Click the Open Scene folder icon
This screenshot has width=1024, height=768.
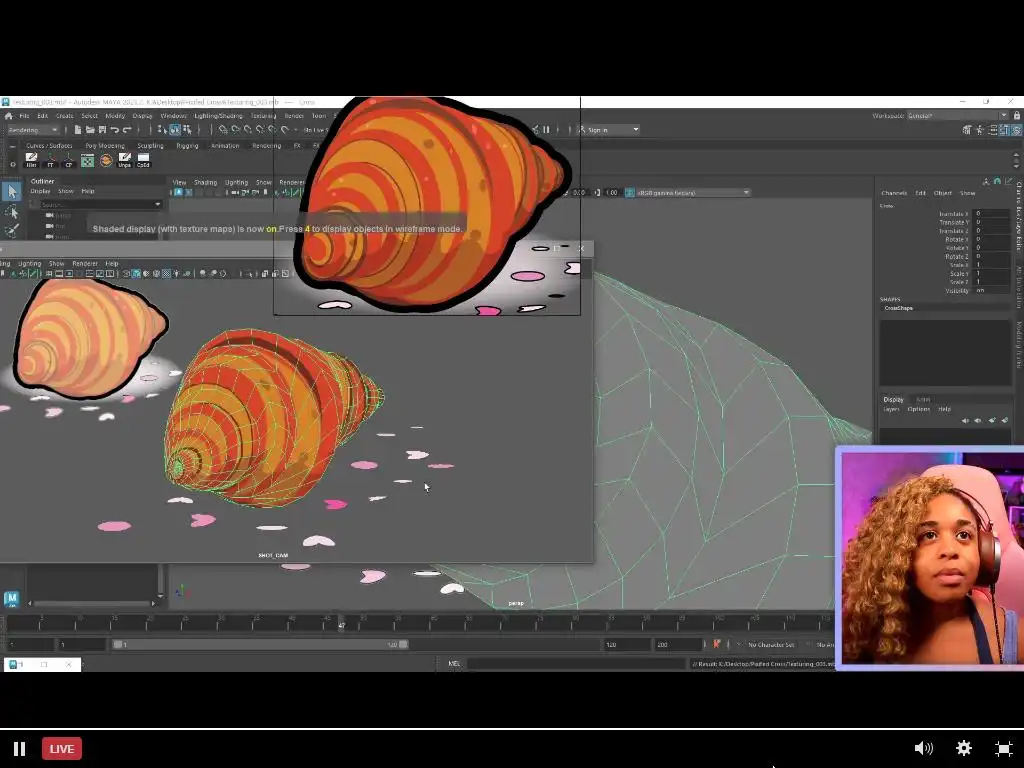click(90, 130)
